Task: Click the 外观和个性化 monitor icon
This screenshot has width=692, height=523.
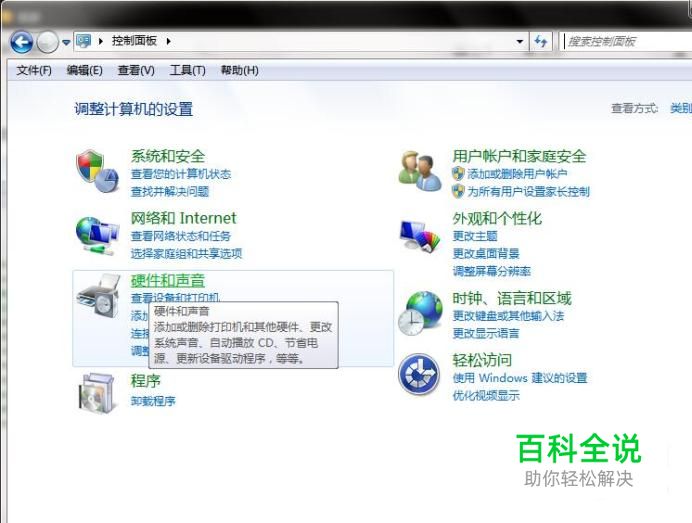Action: [x=420, y=236]
